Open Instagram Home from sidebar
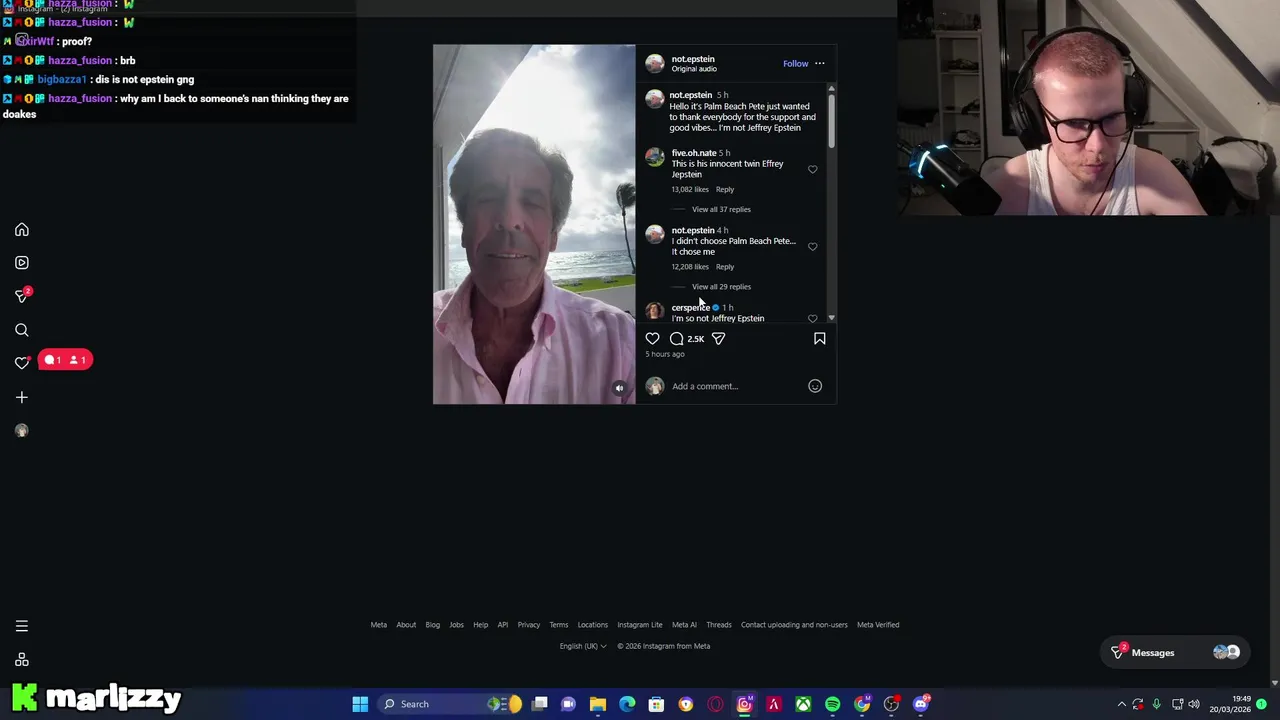 21,230
